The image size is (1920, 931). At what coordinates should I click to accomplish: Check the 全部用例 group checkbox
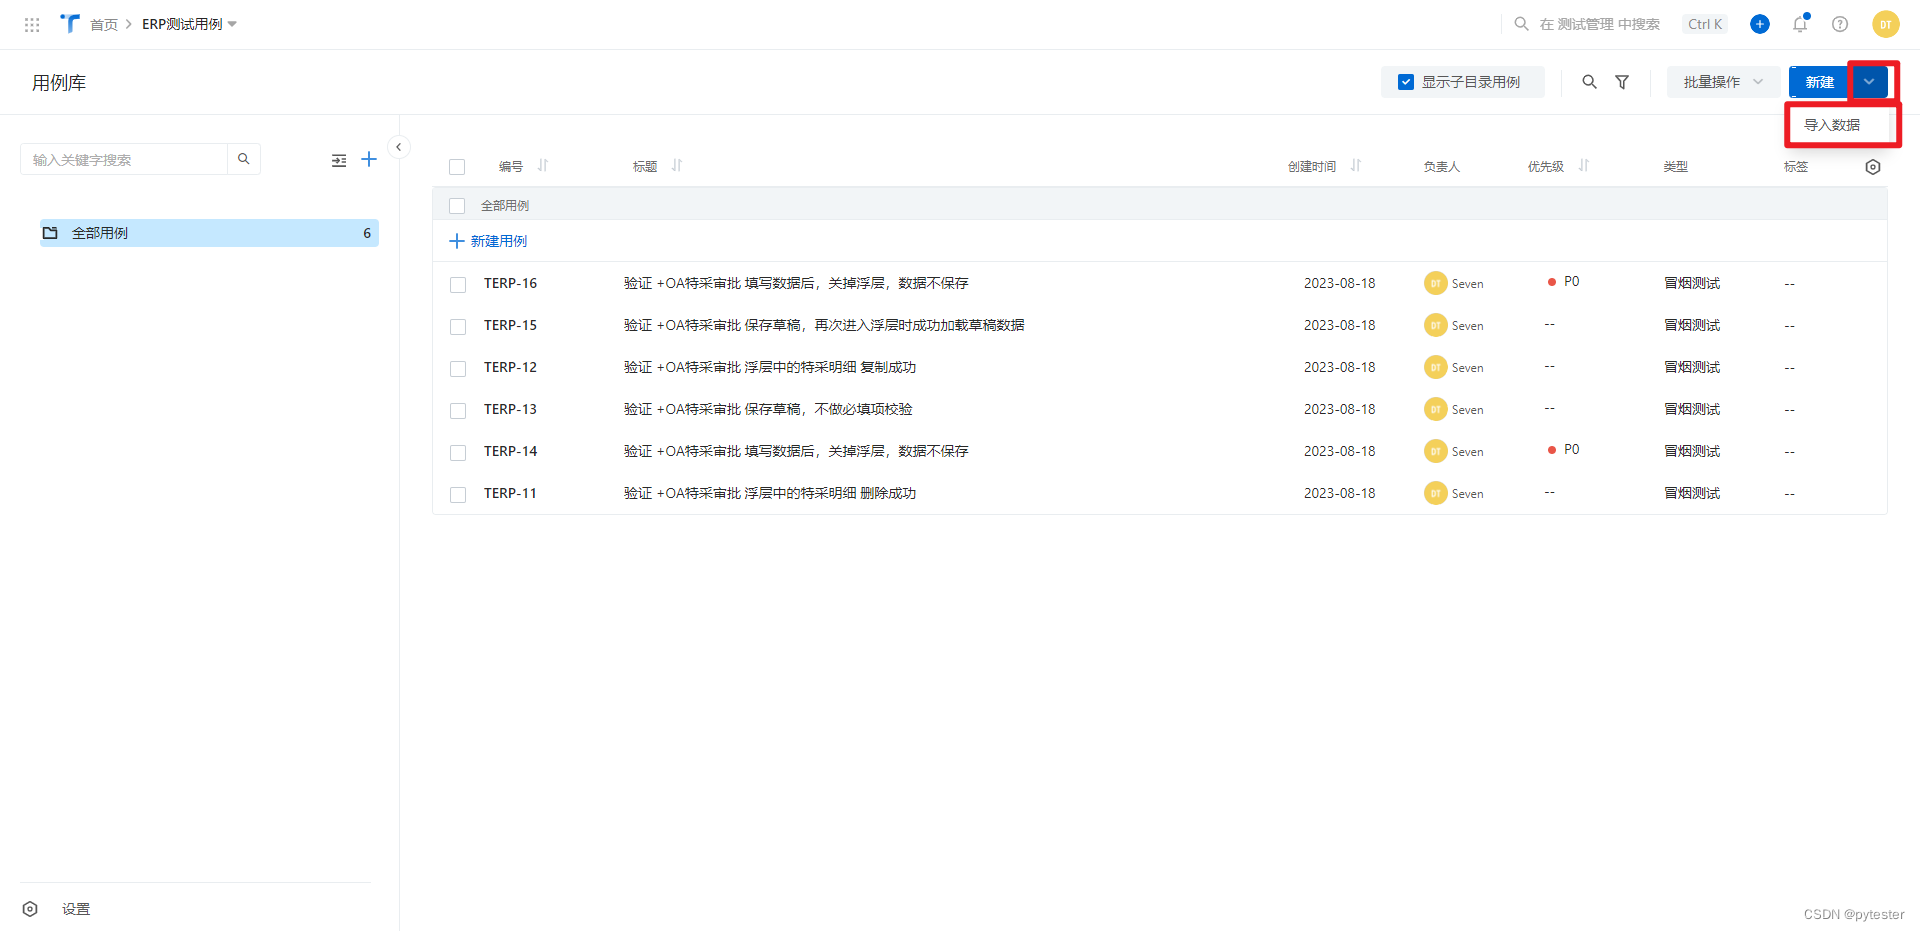[x=457, y=206]
